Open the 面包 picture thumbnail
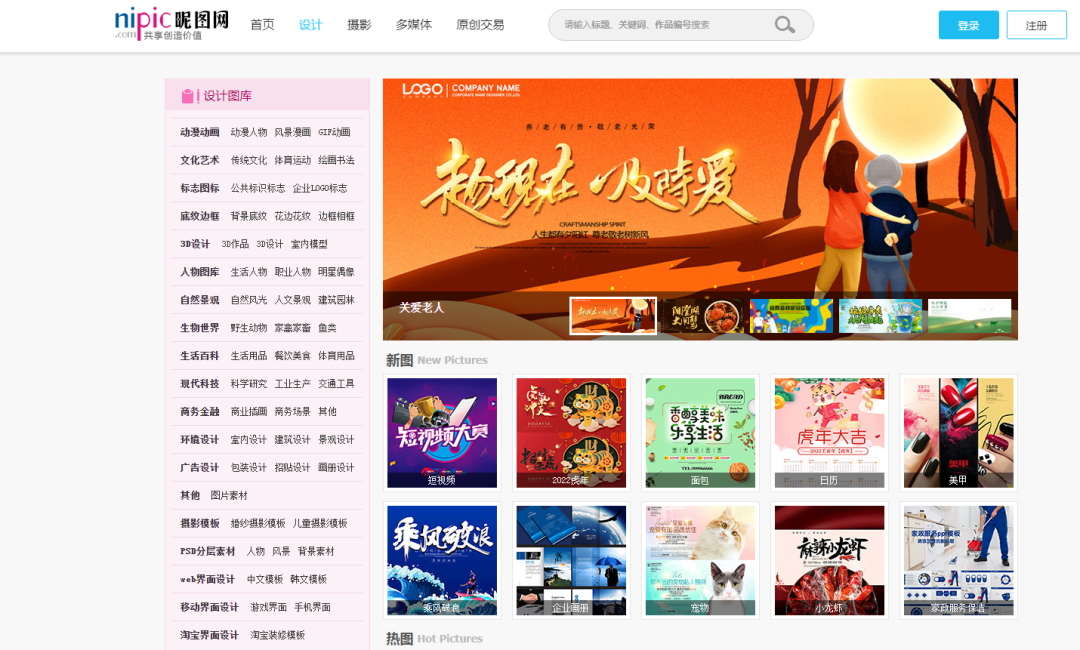This screenshot has width=1080, height=650. coord(700,432)
